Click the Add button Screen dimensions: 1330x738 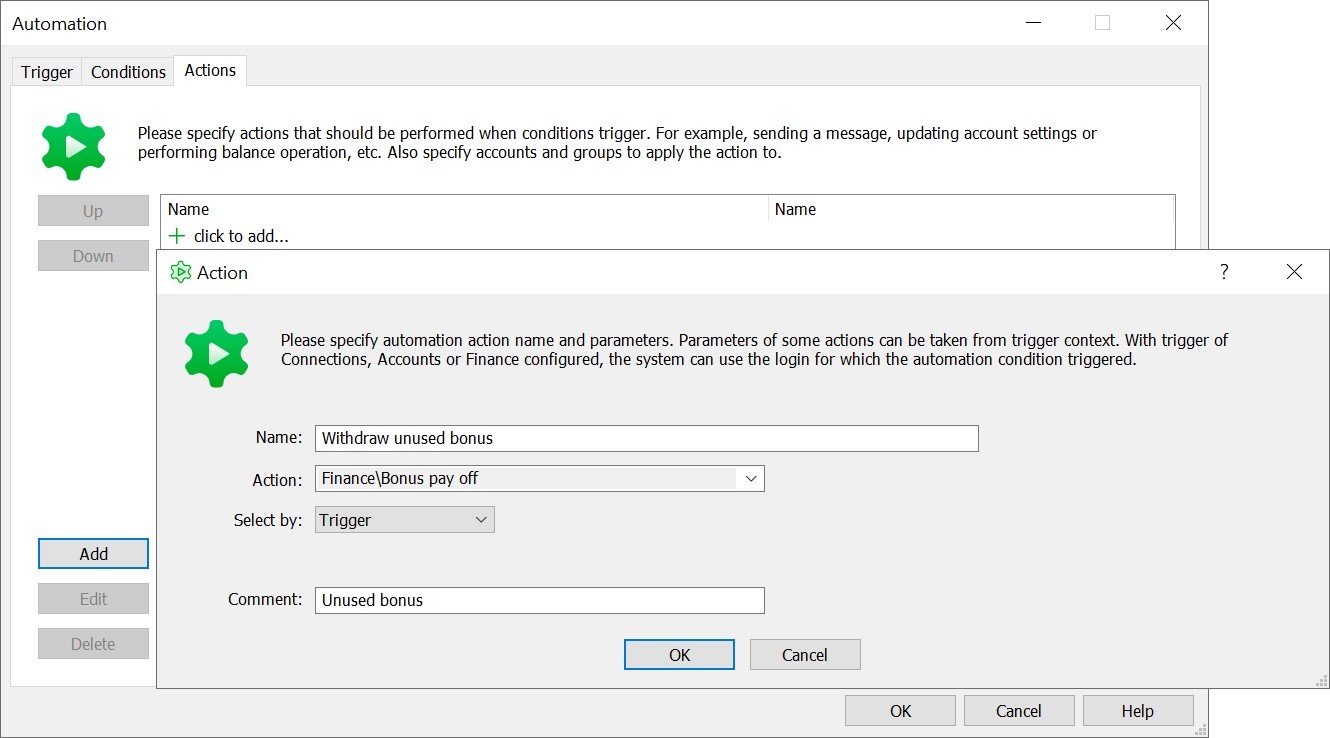(x=93, y=554)
